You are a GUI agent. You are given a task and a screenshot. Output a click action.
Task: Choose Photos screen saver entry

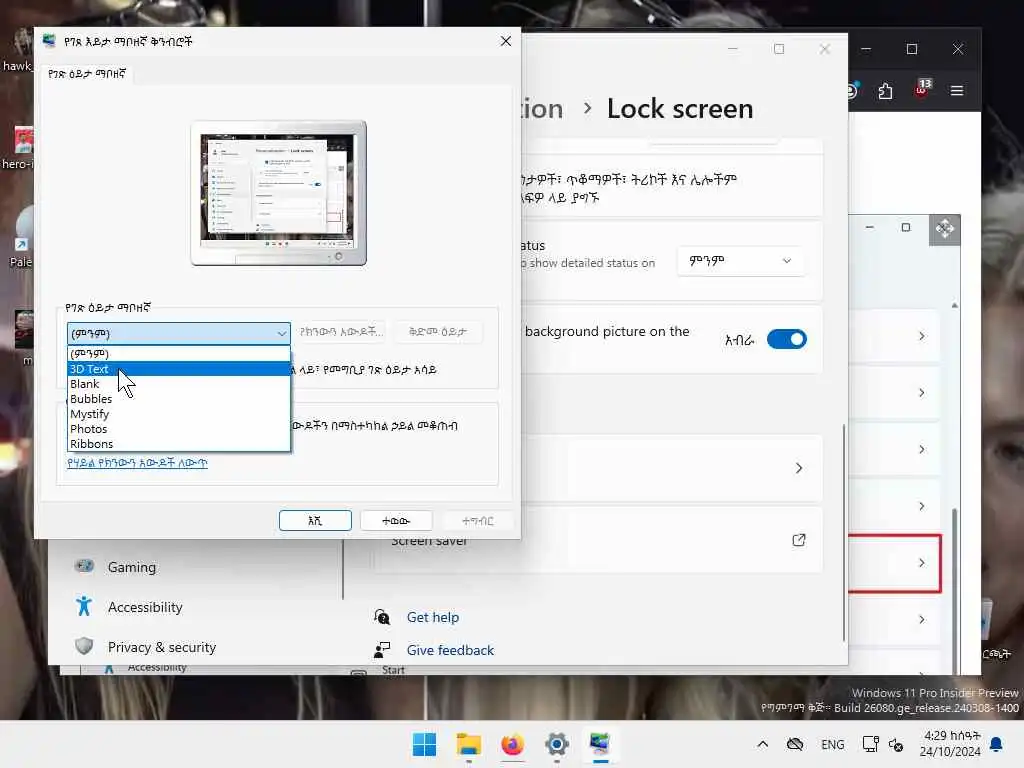(x=178, y=429)
